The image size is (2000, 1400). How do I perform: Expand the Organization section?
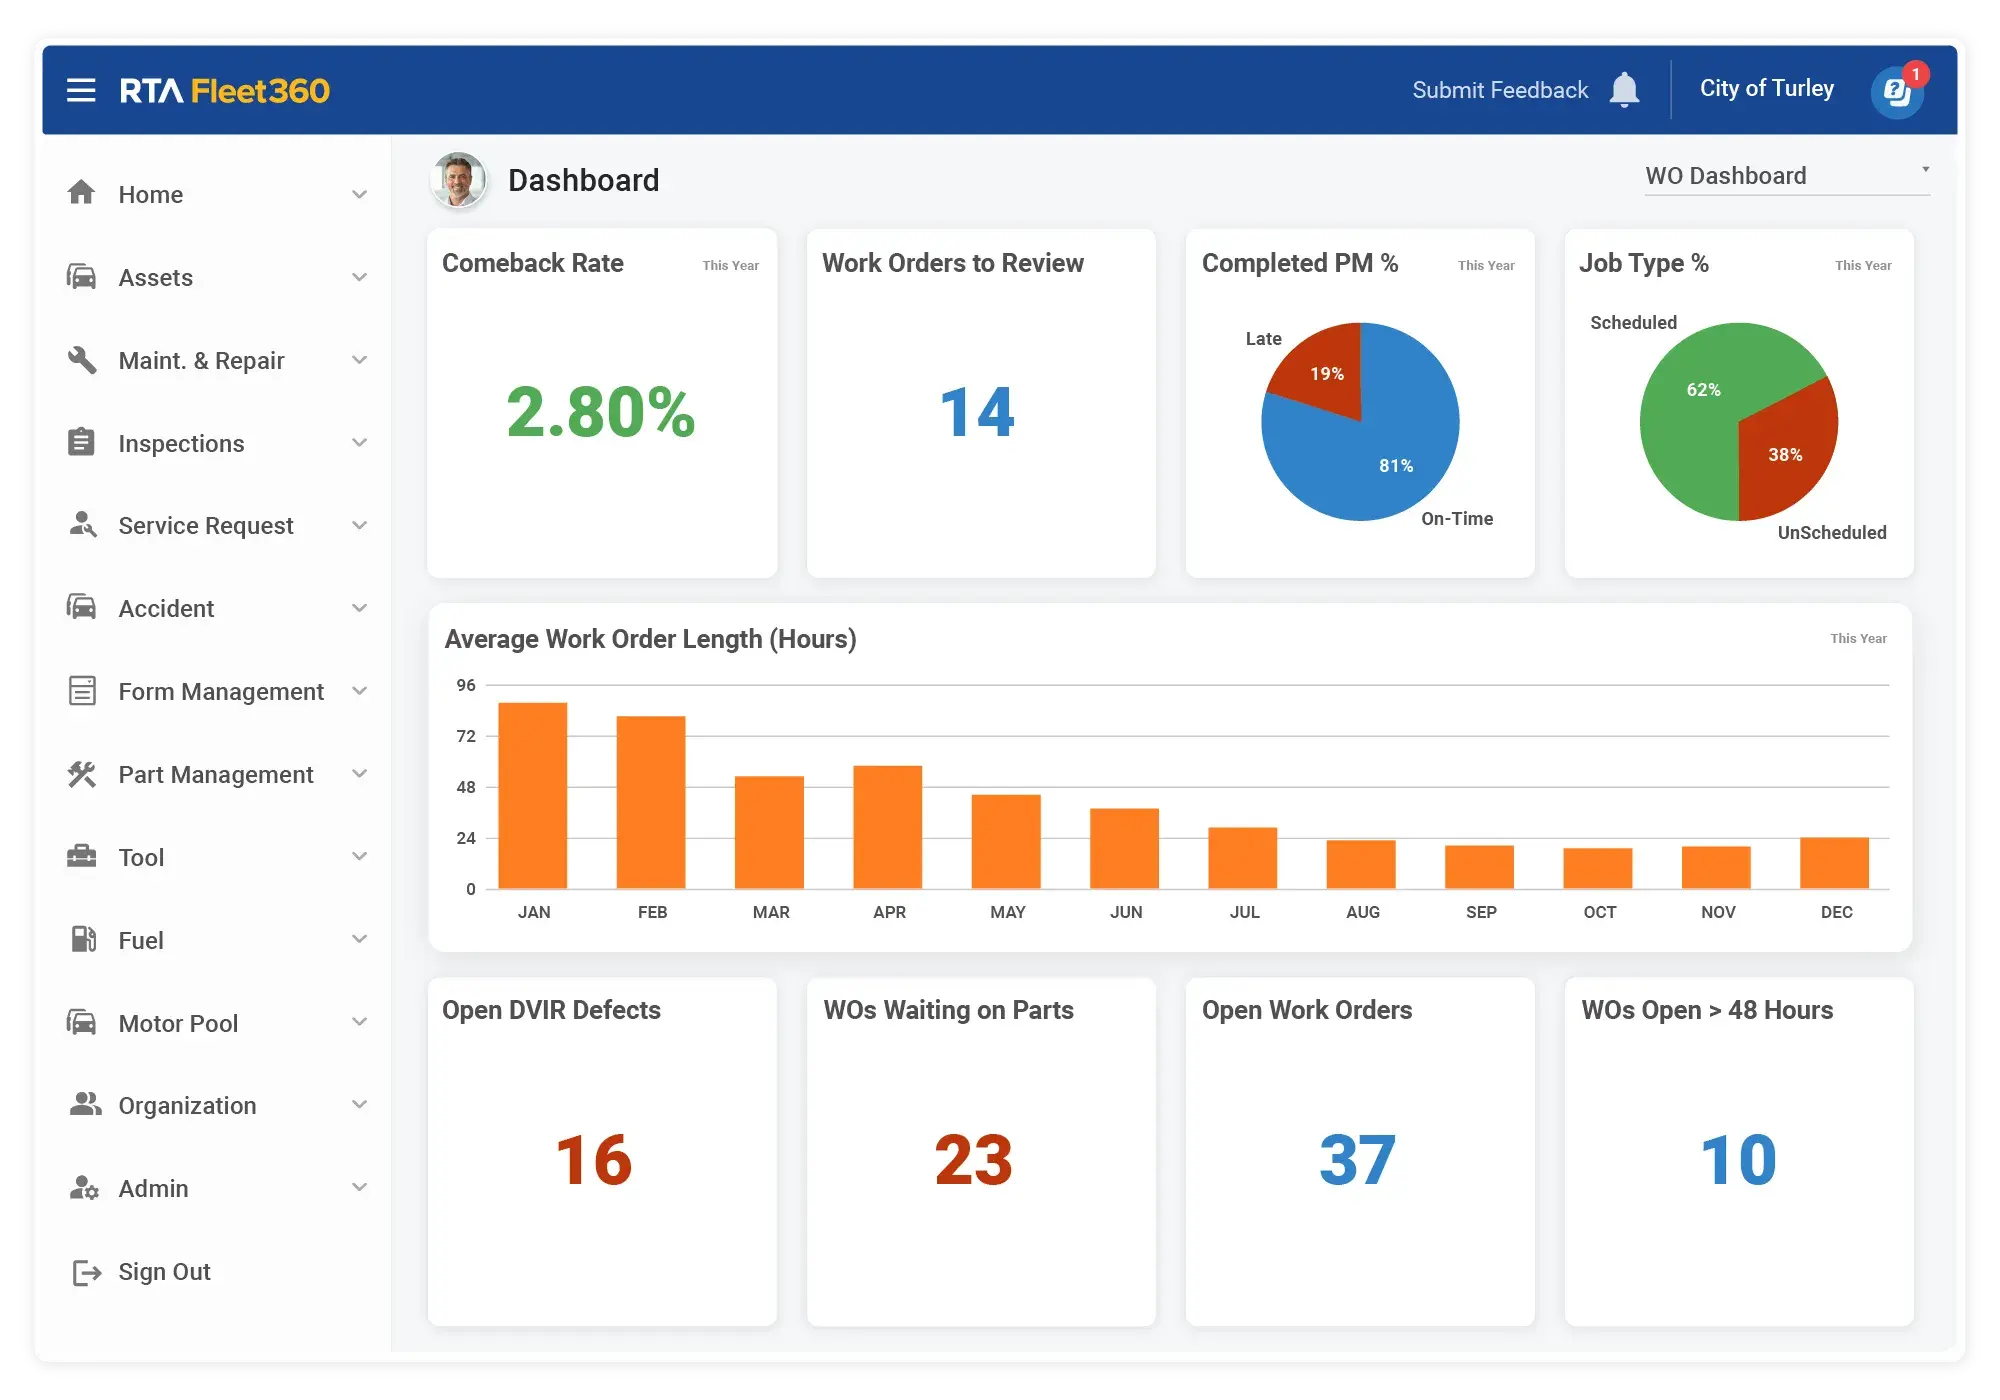click(x=359, y=1105)
